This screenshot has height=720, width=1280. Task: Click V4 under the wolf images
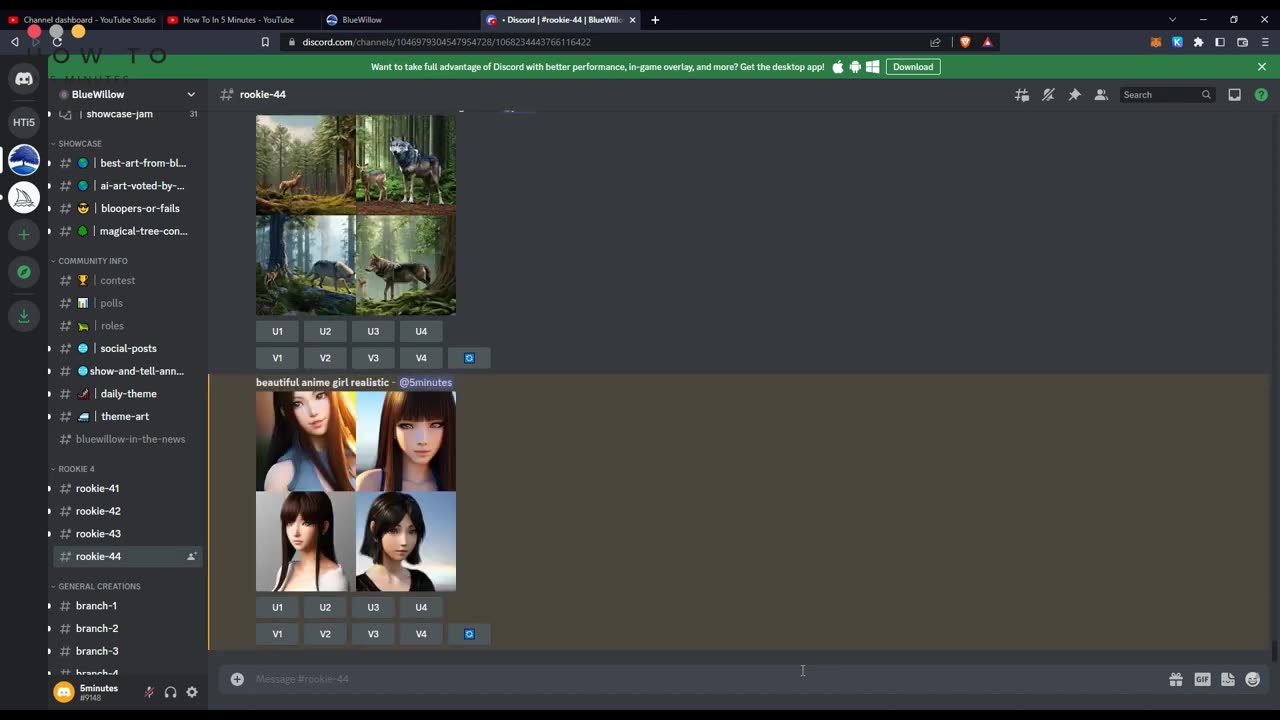(x=421, y=358)
